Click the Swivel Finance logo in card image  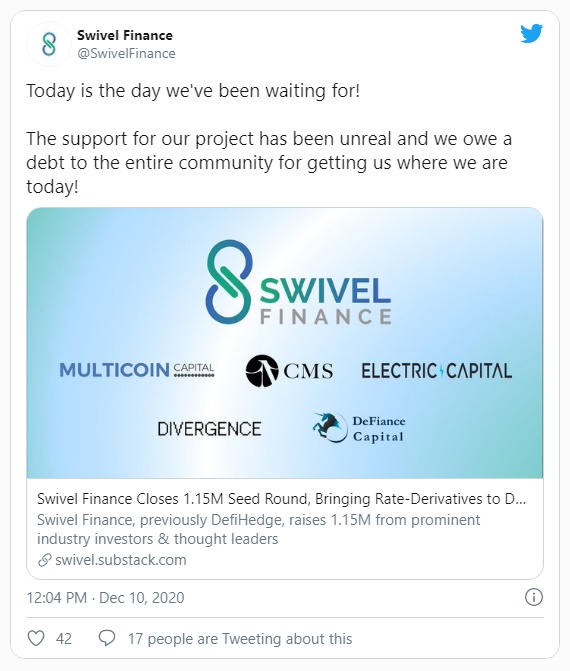(298, 282)
